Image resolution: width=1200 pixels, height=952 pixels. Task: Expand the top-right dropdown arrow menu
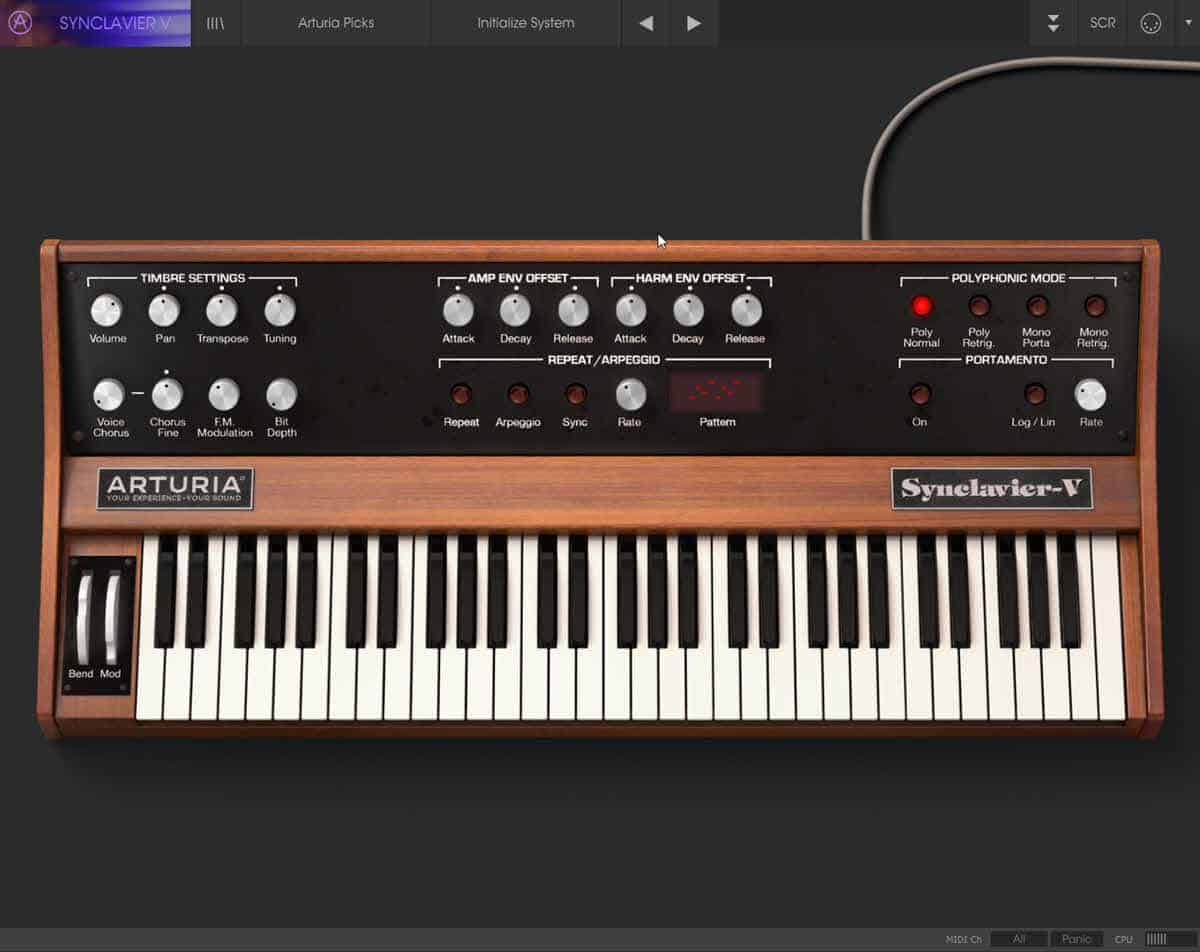pyautogui.click(x=1188, y=23)
